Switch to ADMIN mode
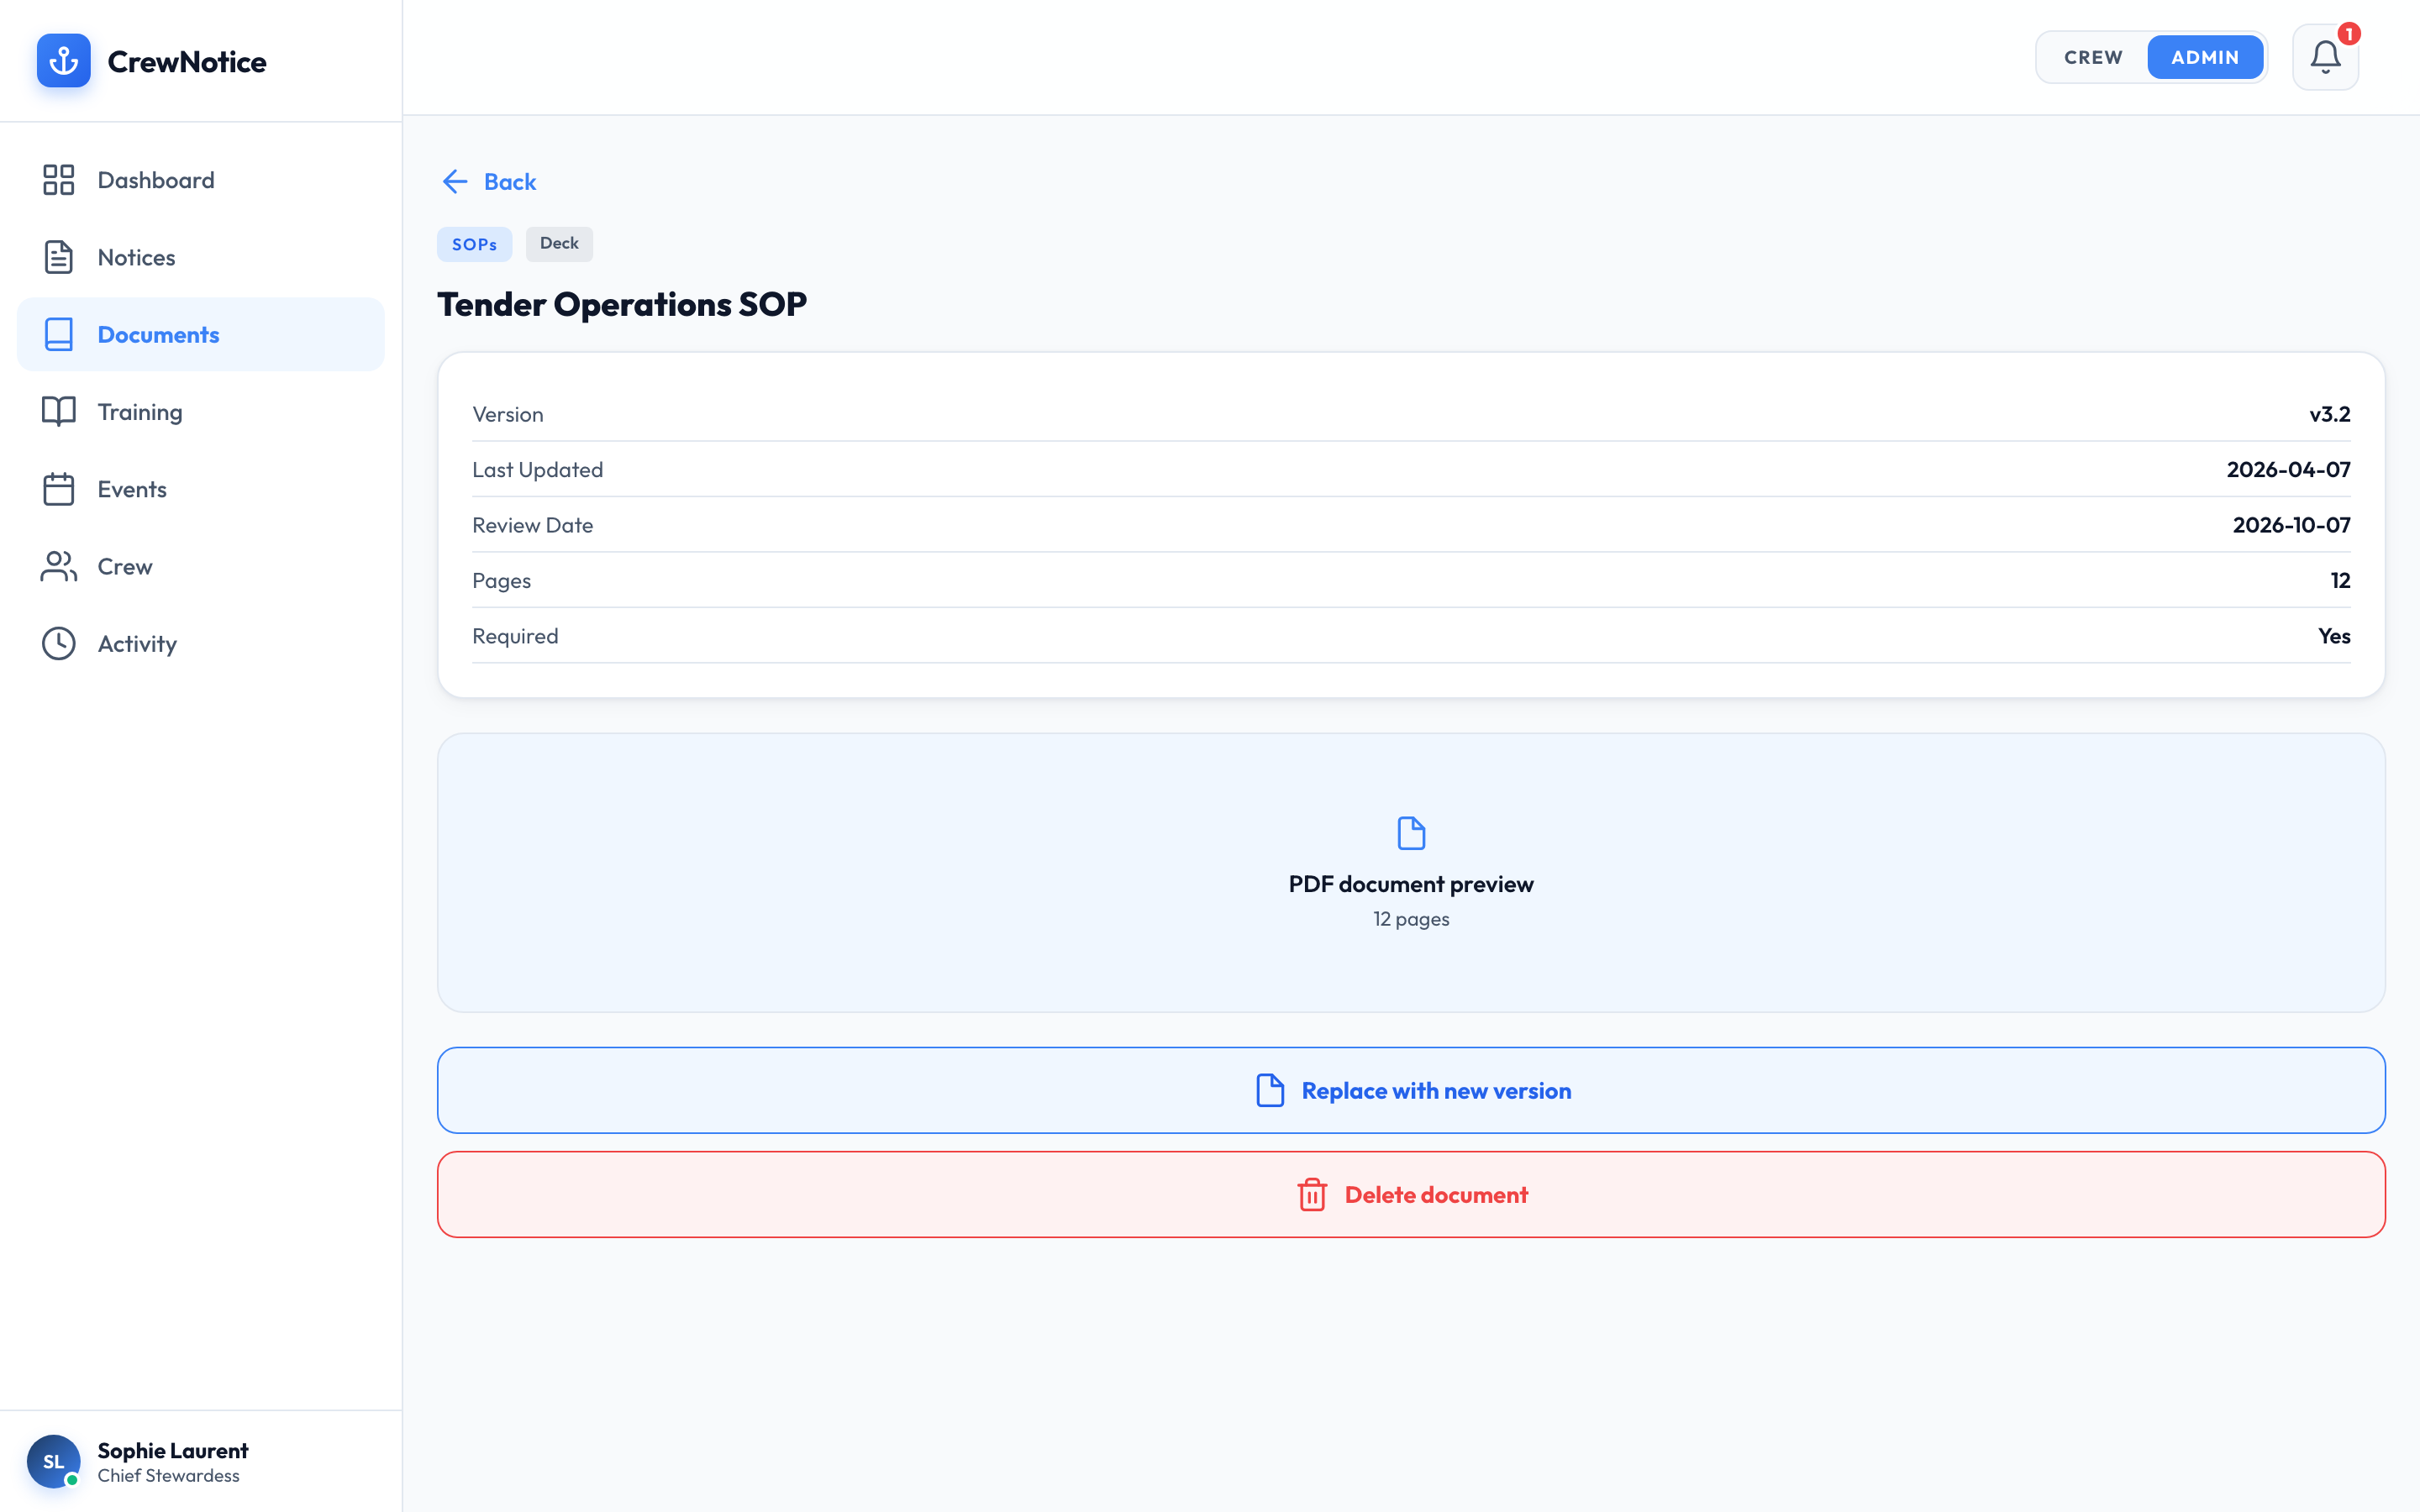Viewport: 2420px width, 1512px height. [2205, 57]
